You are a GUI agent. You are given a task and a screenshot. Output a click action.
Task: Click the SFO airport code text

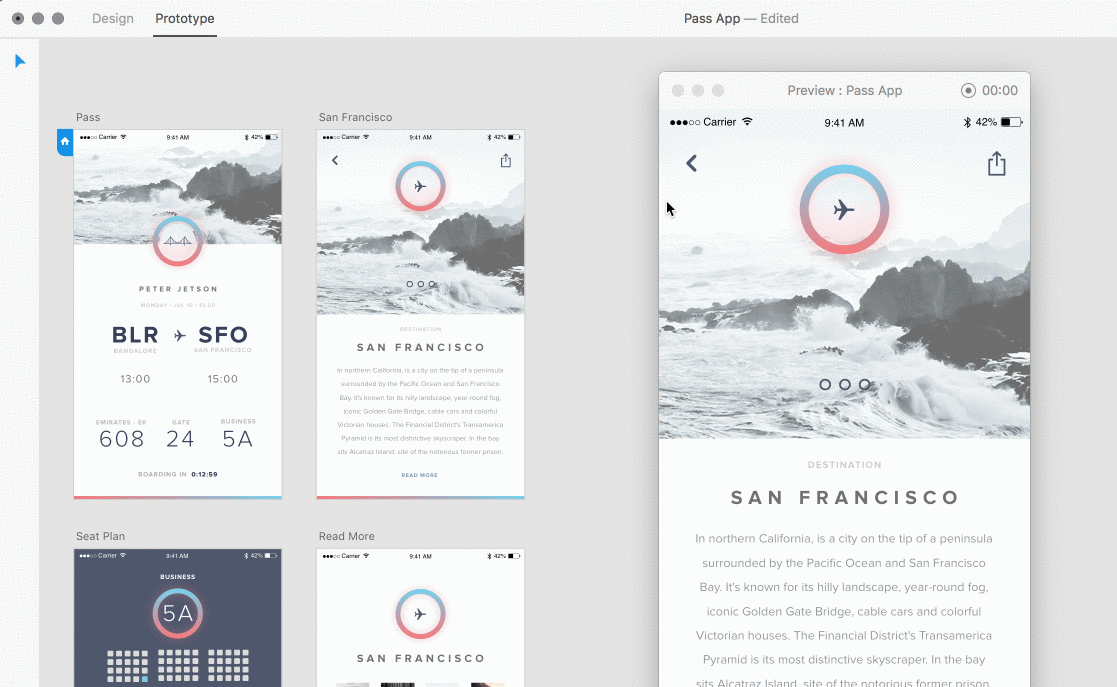[x=223, y=334]
